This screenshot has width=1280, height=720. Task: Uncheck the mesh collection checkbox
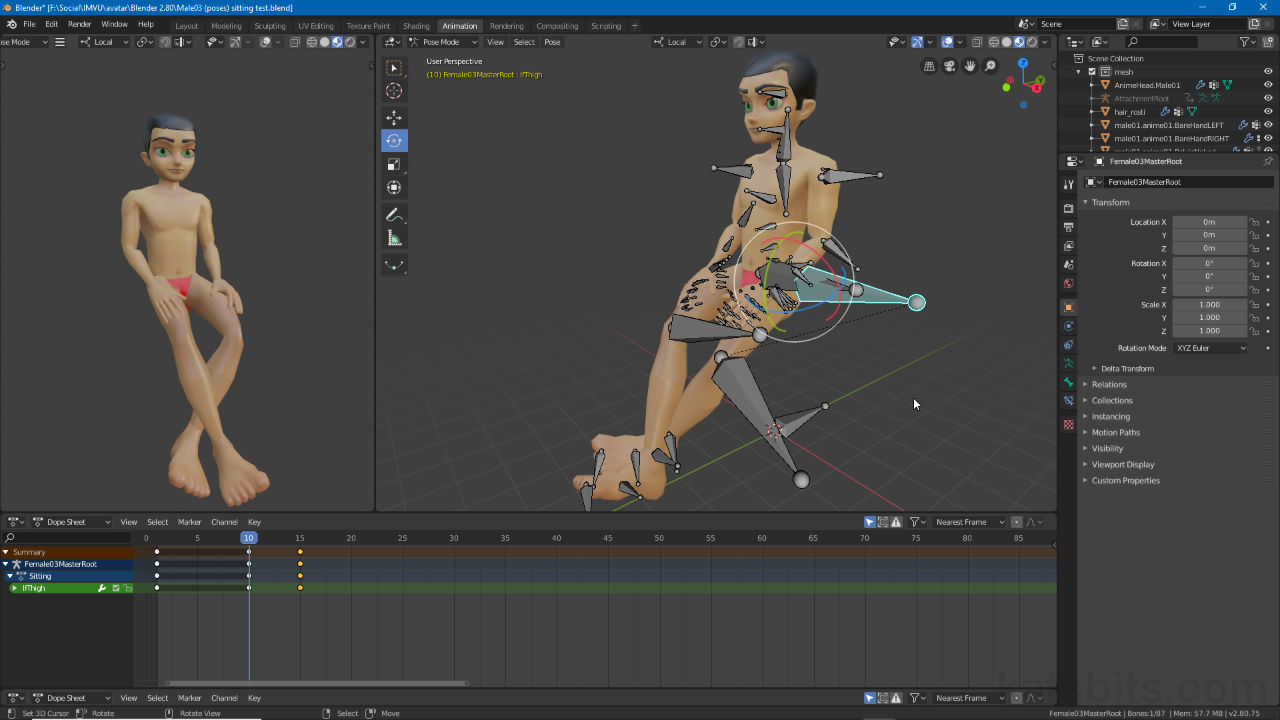[1092, 72]
